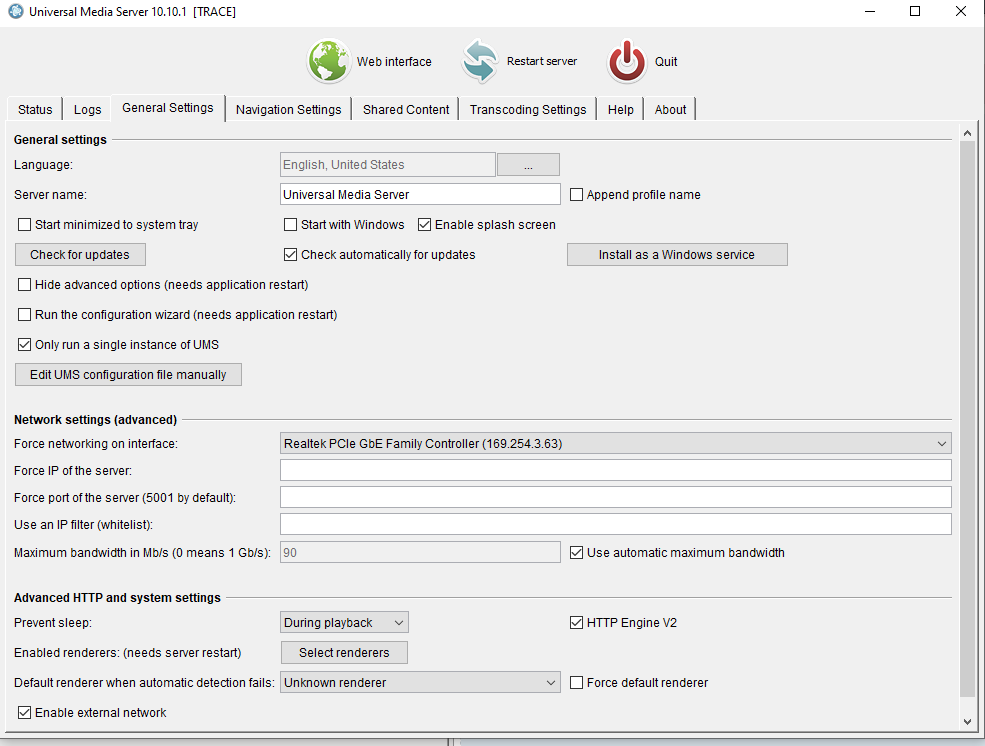
Task: Click the vertical scrollbar thumb
Action: (967, 418)
